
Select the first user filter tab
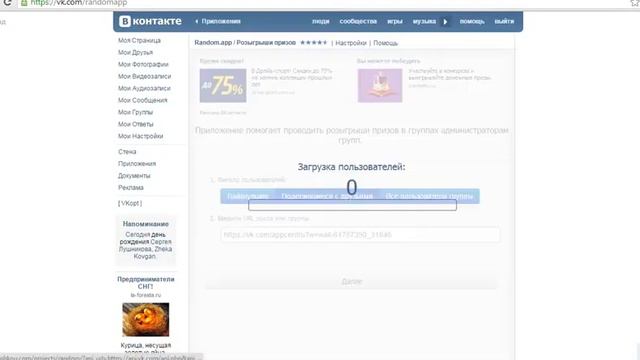click(248, 196)
